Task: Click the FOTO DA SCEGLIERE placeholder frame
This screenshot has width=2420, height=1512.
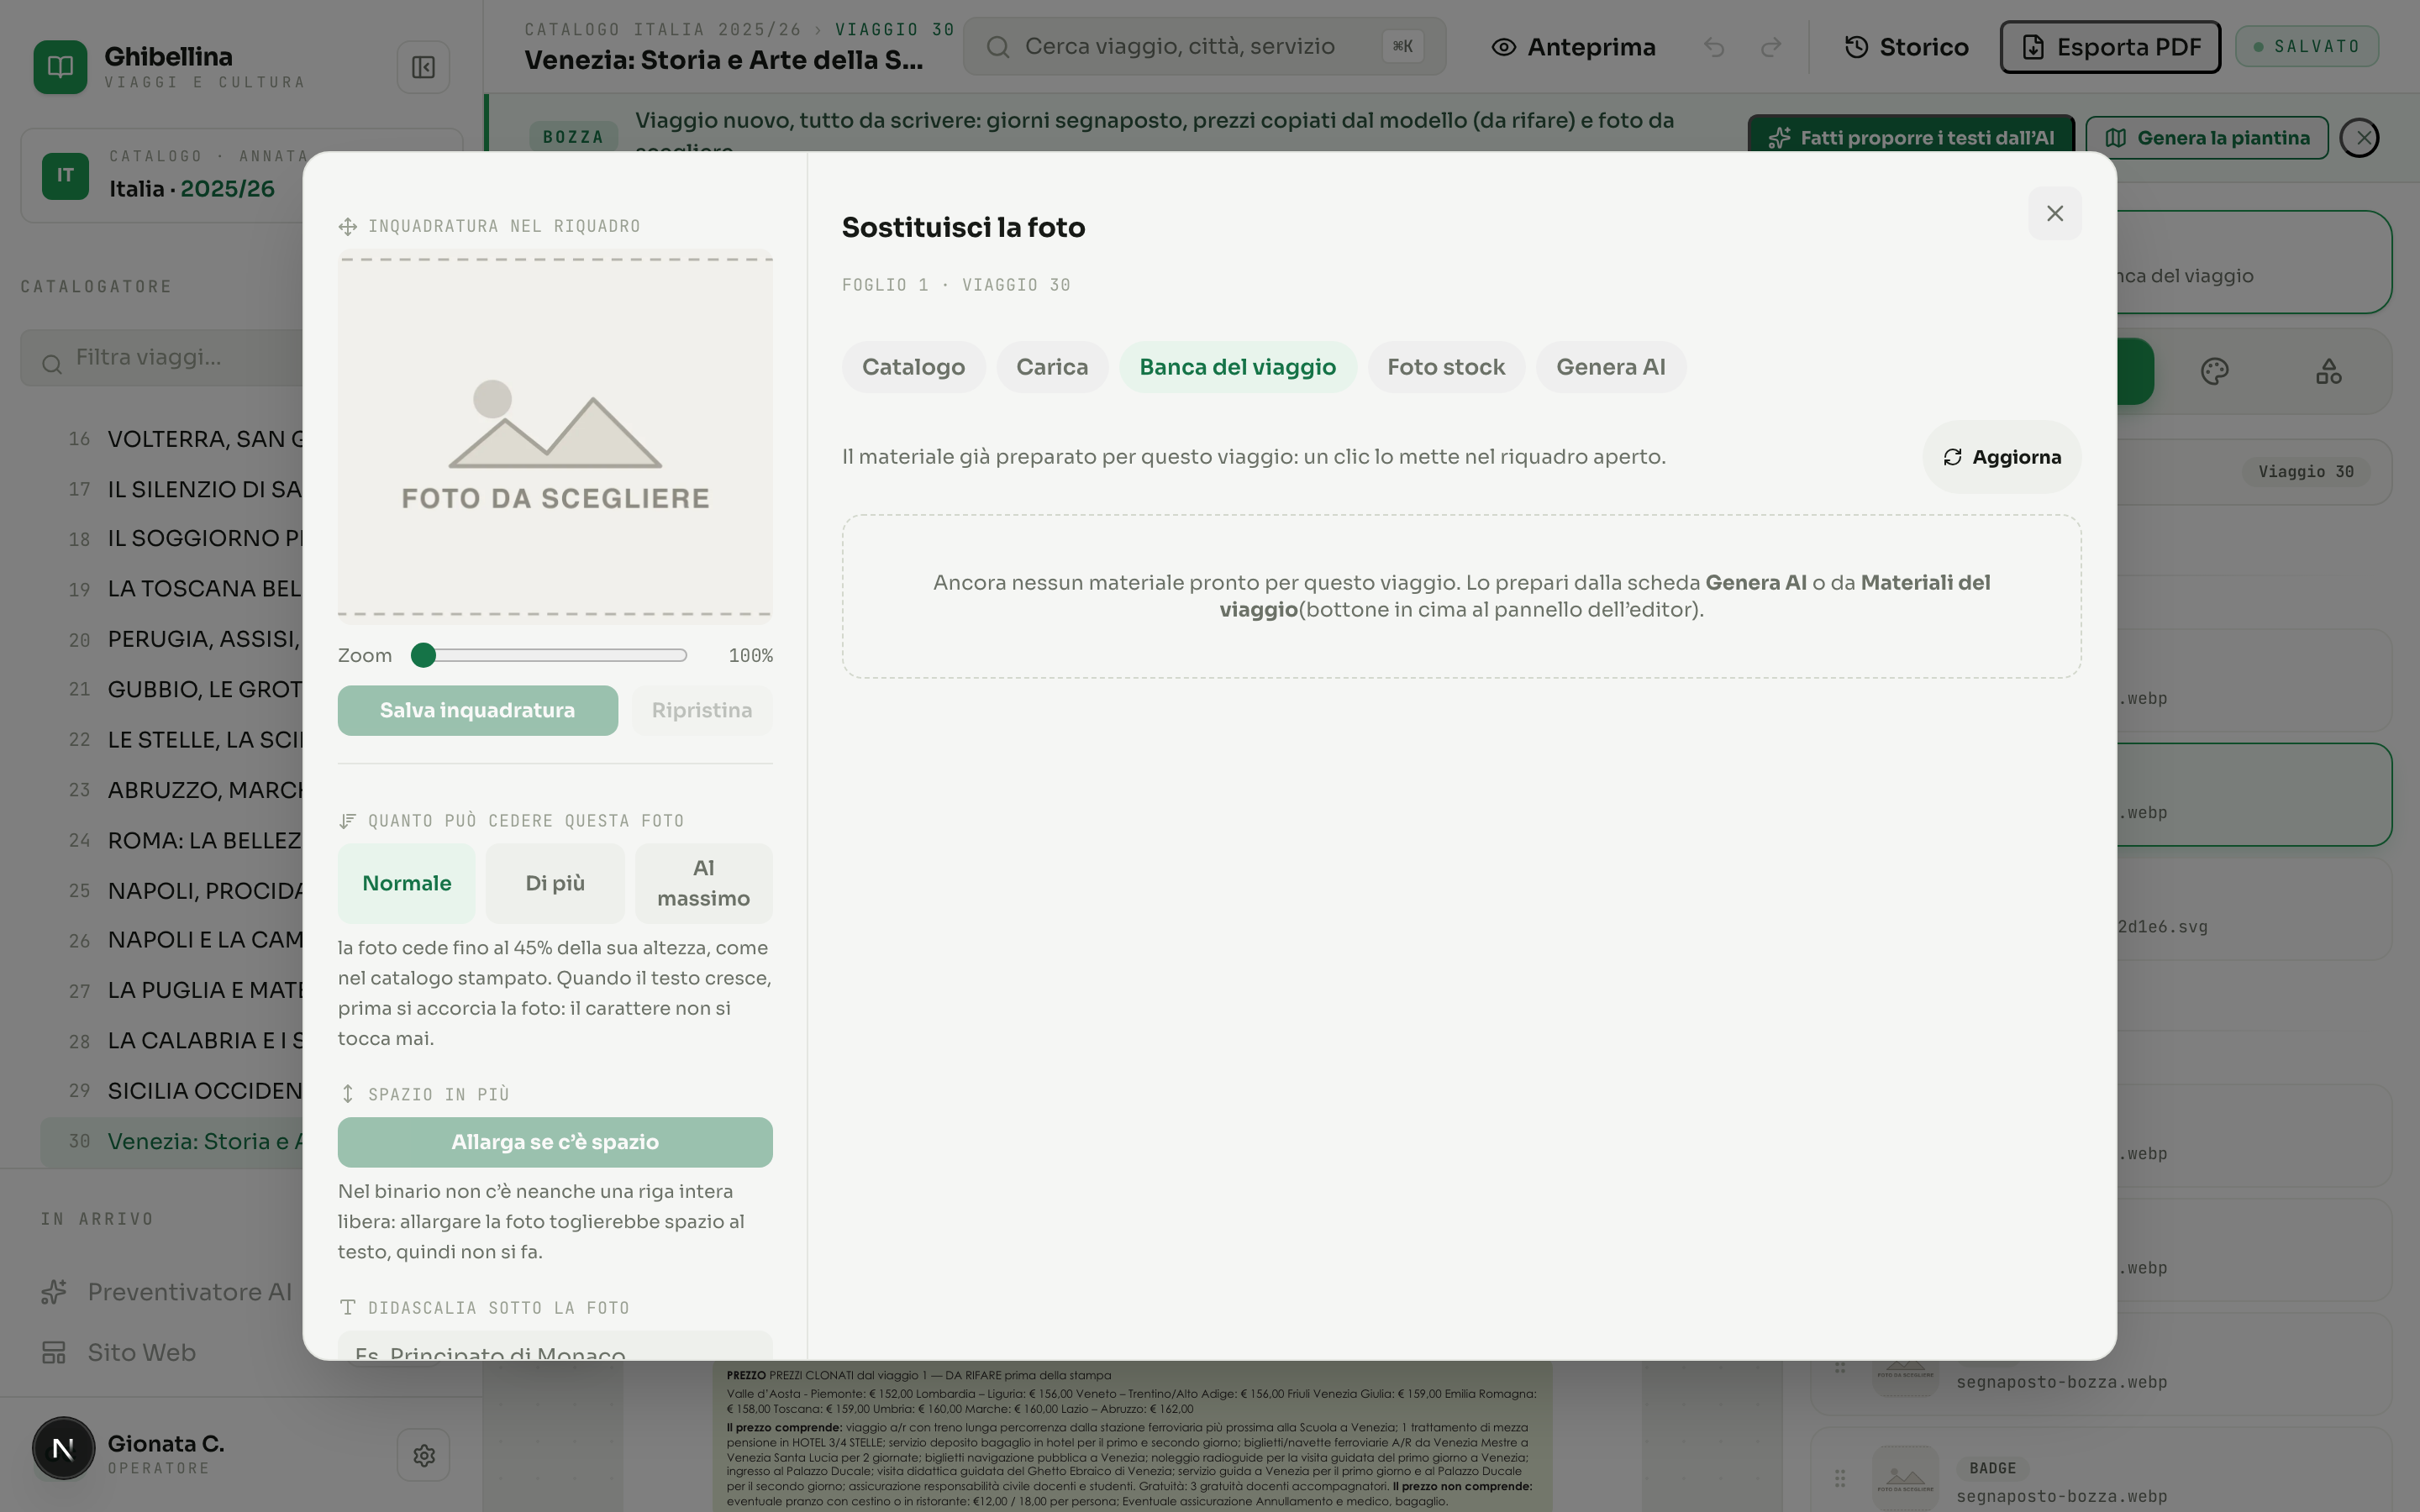Action: click(x=555, y=437)
